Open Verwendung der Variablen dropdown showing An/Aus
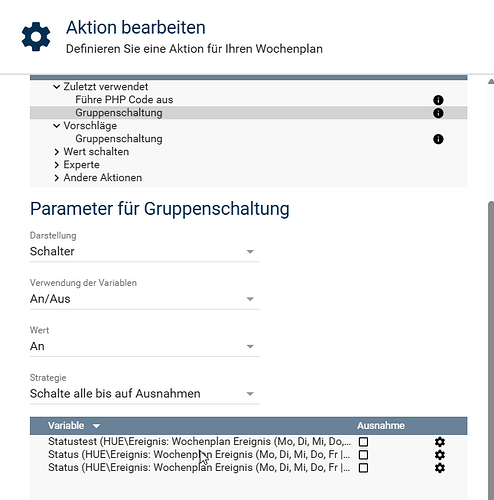This screenshot has height=500, width=494. coord(144,299)
